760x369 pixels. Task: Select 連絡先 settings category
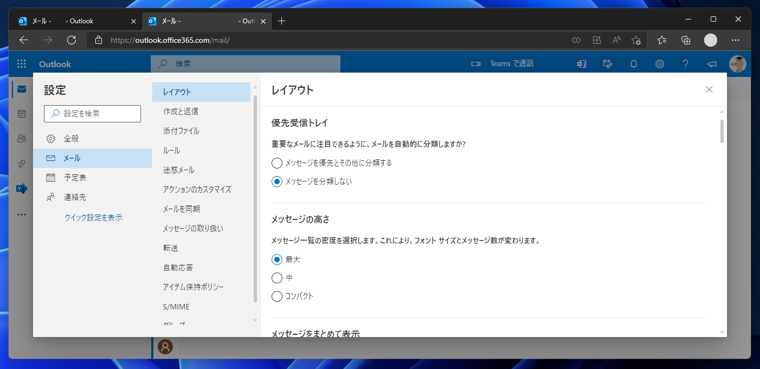click(92, 197)
